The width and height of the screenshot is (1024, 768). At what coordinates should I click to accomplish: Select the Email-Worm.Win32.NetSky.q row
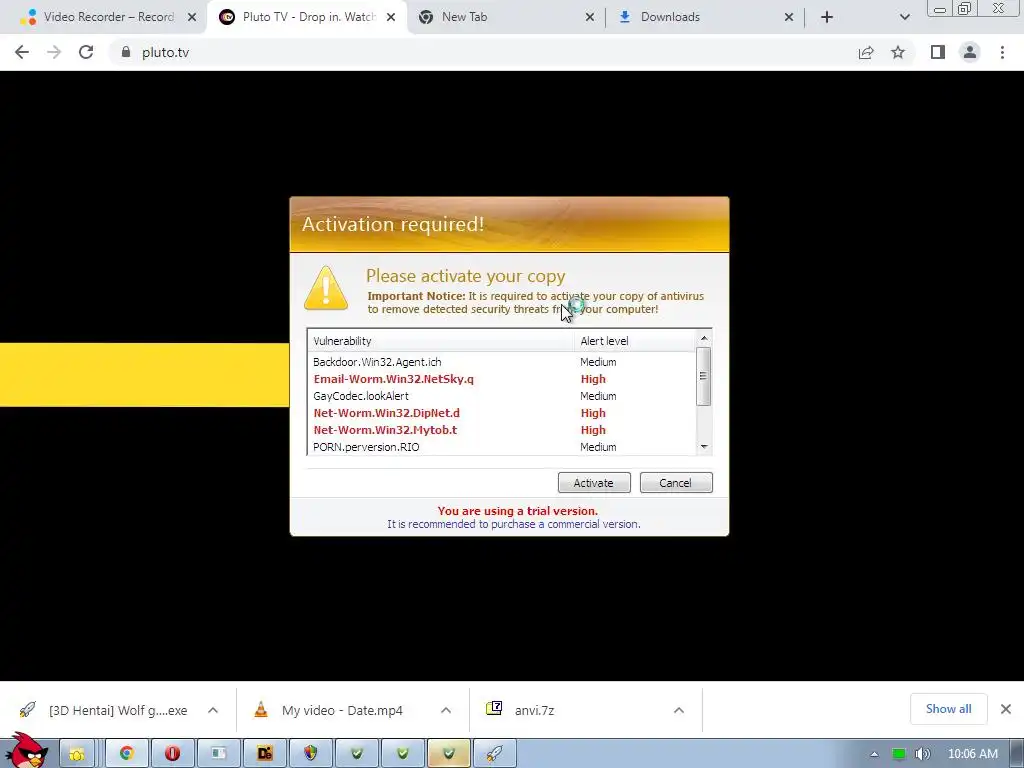pyautogui.click(x=502, y=379)
